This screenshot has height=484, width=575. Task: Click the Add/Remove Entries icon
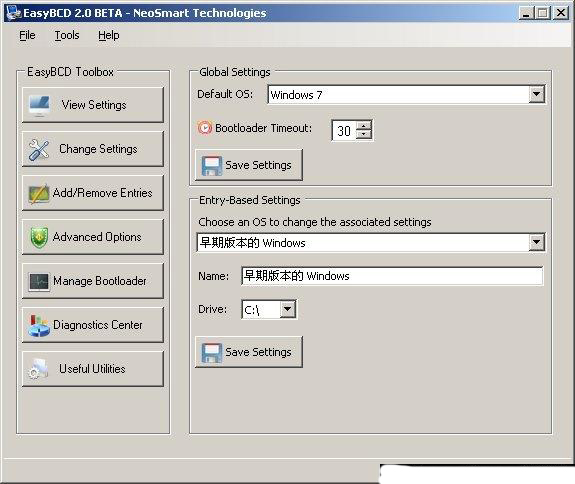pyautogui.click(x=39, y=193)
